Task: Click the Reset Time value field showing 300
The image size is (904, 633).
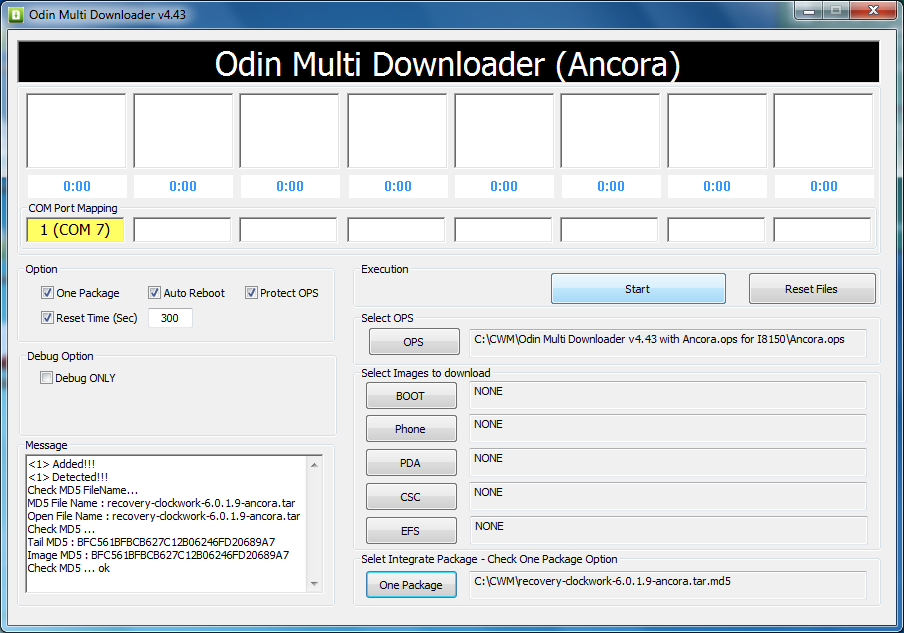Action: pos(170,318)
